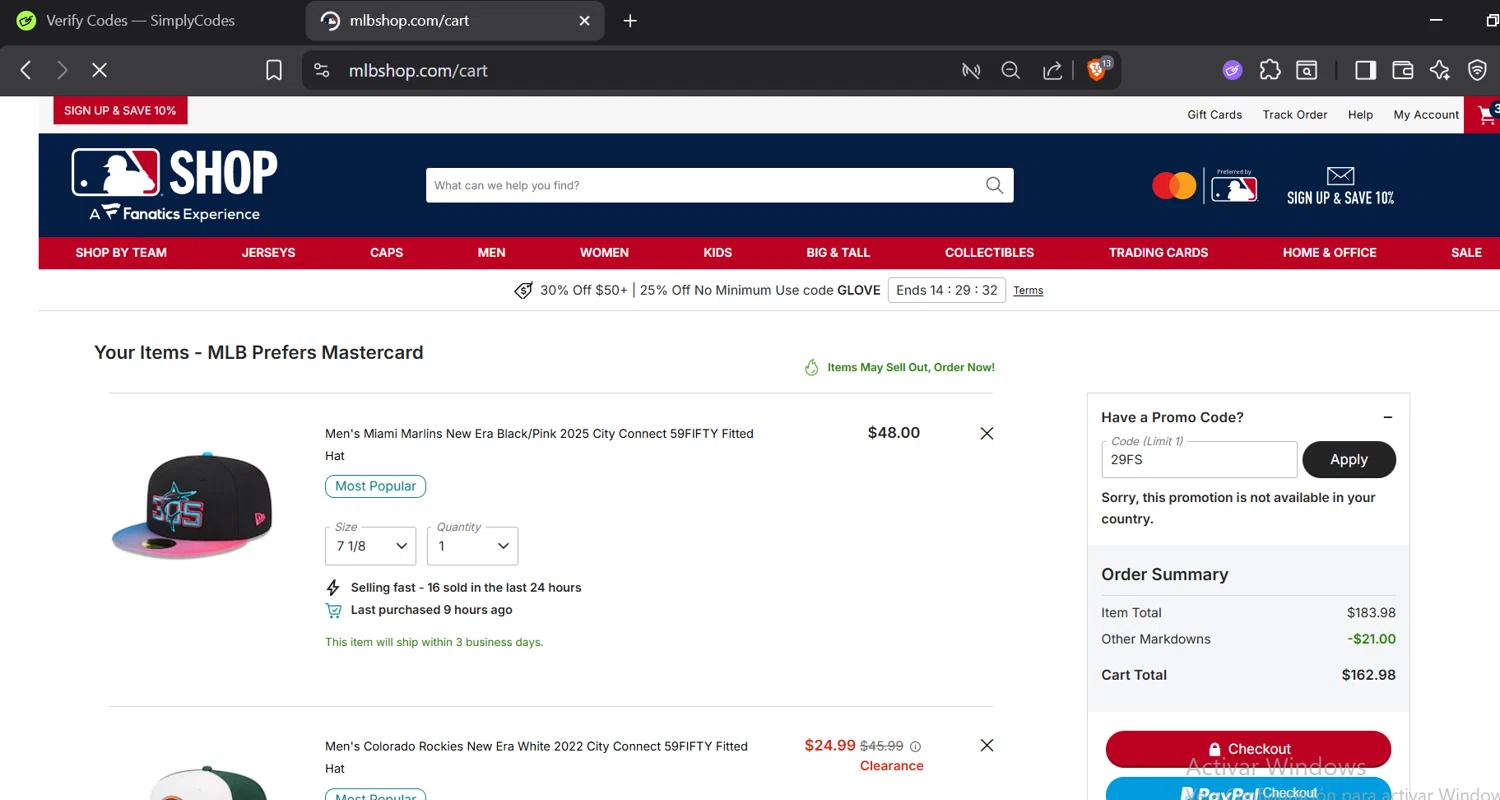Click the Cart Total $162.98 value
This screenshot has height=800, width=1500.
click(x=1368, y=675)
